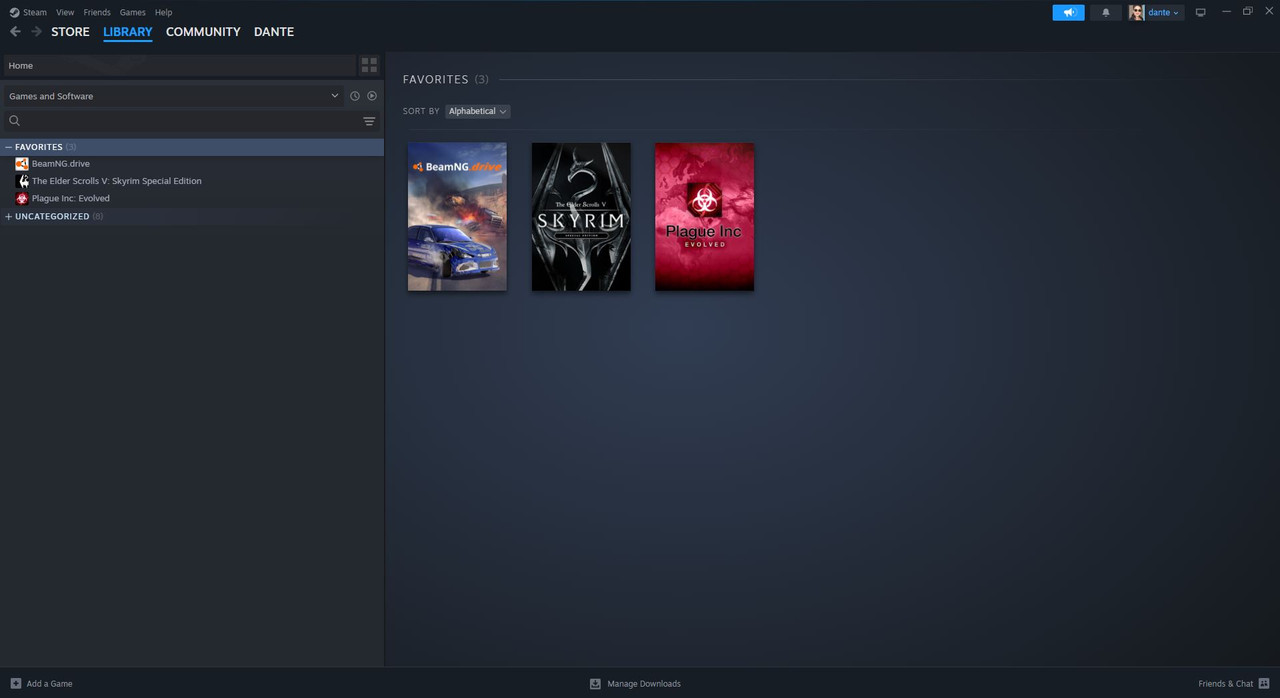The width and height of the screenshot is (1280, 698).
Task: Minimize the Steam window
Action: 1226,12
